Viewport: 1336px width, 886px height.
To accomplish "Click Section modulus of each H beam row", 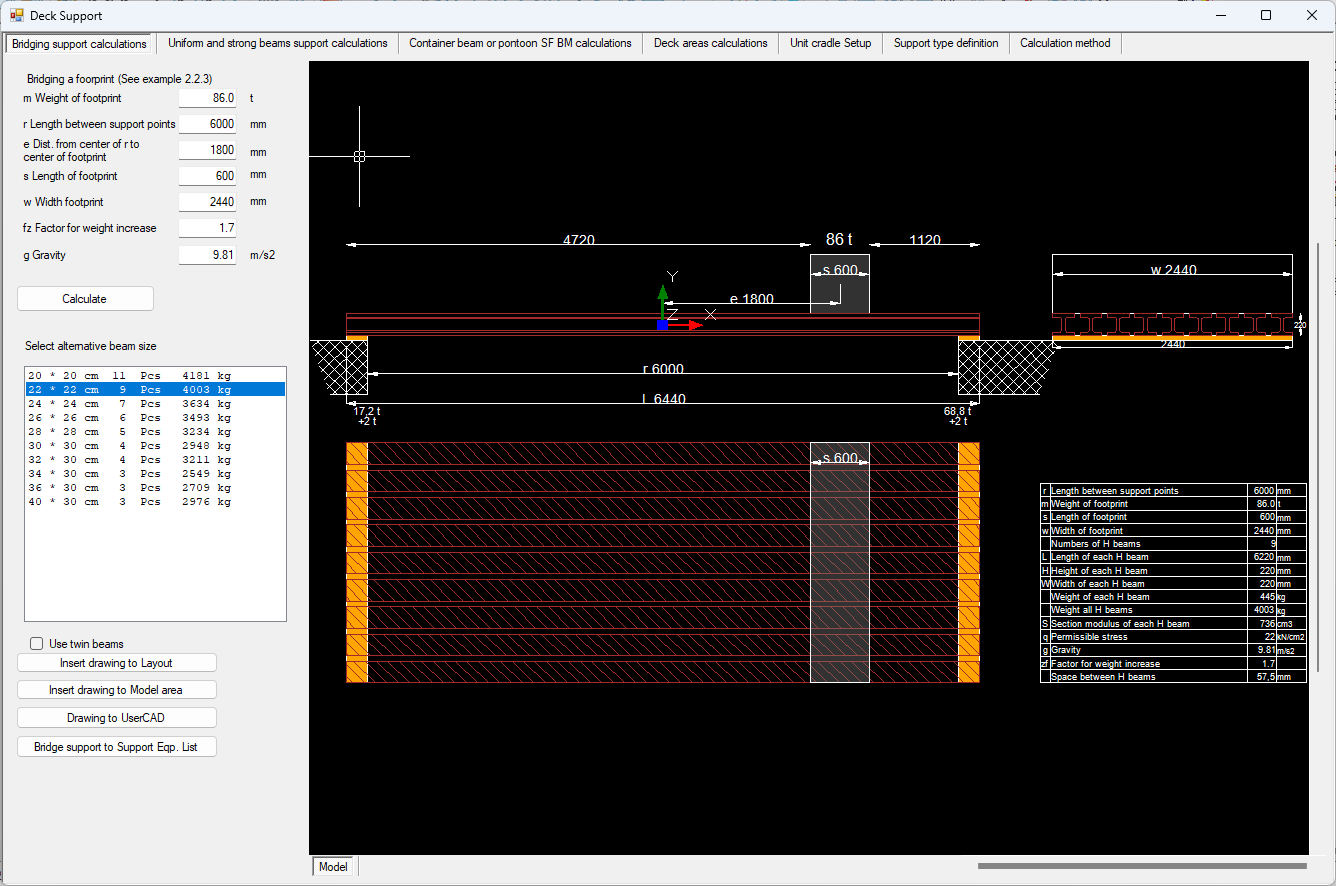I will coord(1173,624).
